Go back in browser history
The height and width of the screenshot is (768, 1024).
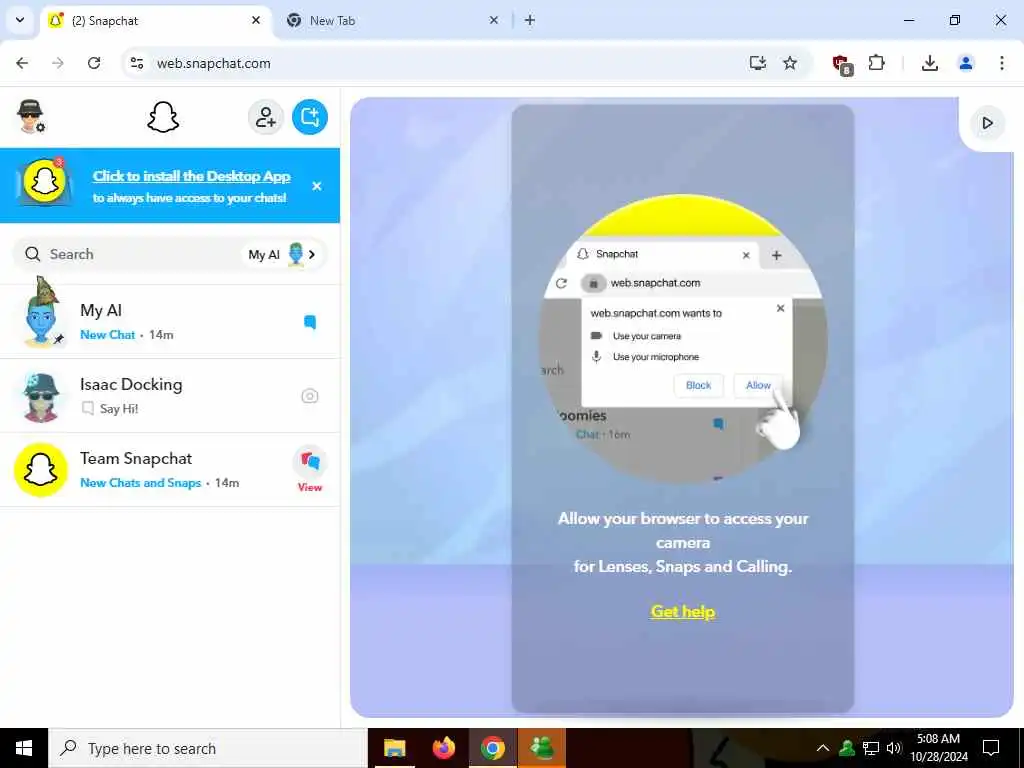(22, 63)
